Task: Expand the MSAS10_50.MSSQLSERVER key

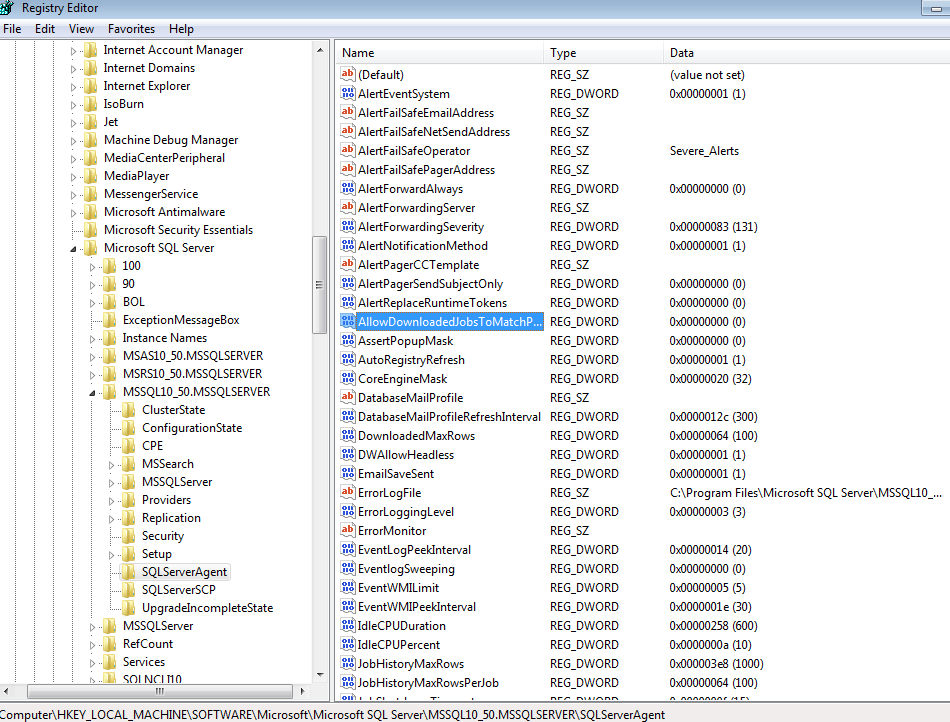Action: pos(93,357)
